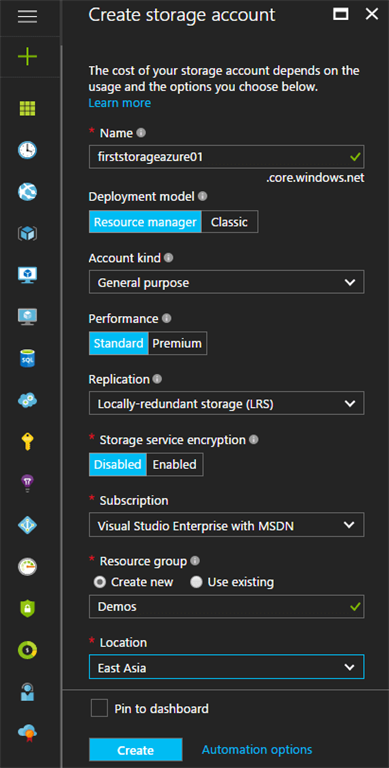Open Virtual machines blue monitor icon
Screen dimensions: 389x768
point(27,275)
